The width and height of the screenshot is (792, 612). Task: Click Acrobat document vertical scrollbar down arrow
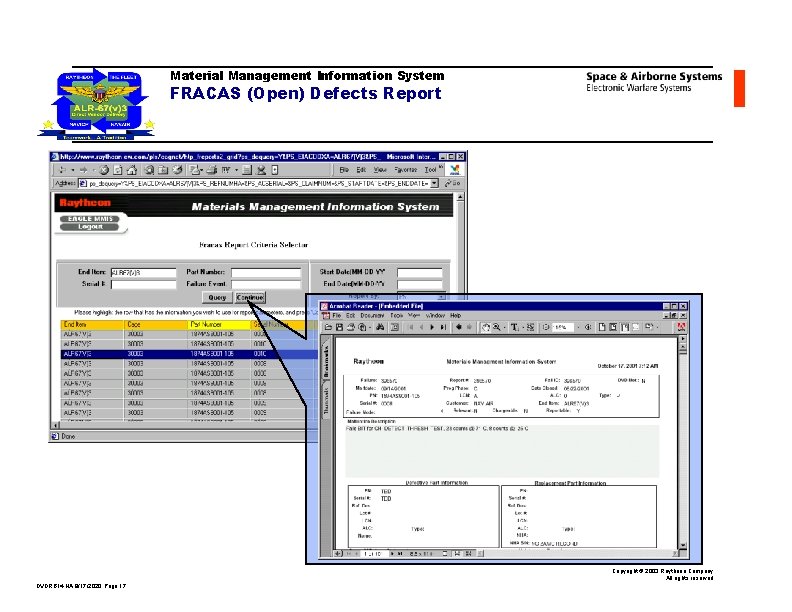coord(683,545)
